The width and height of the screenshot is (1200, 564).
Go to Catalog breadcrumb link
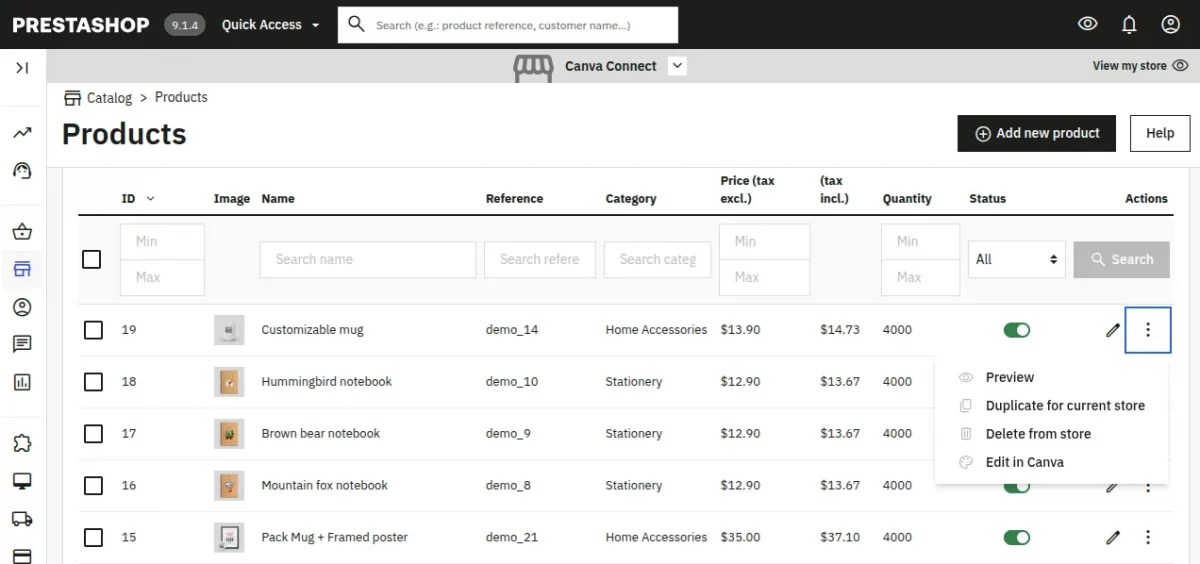pyautogui.click(x=109, y=98)
